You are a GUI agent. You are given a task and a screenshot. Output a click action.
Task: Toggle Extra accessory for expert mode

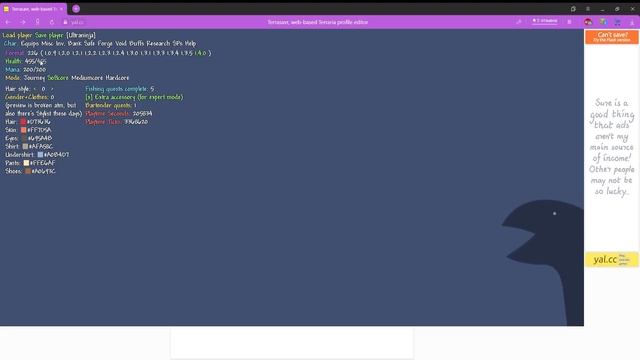(x=134, y=97)
